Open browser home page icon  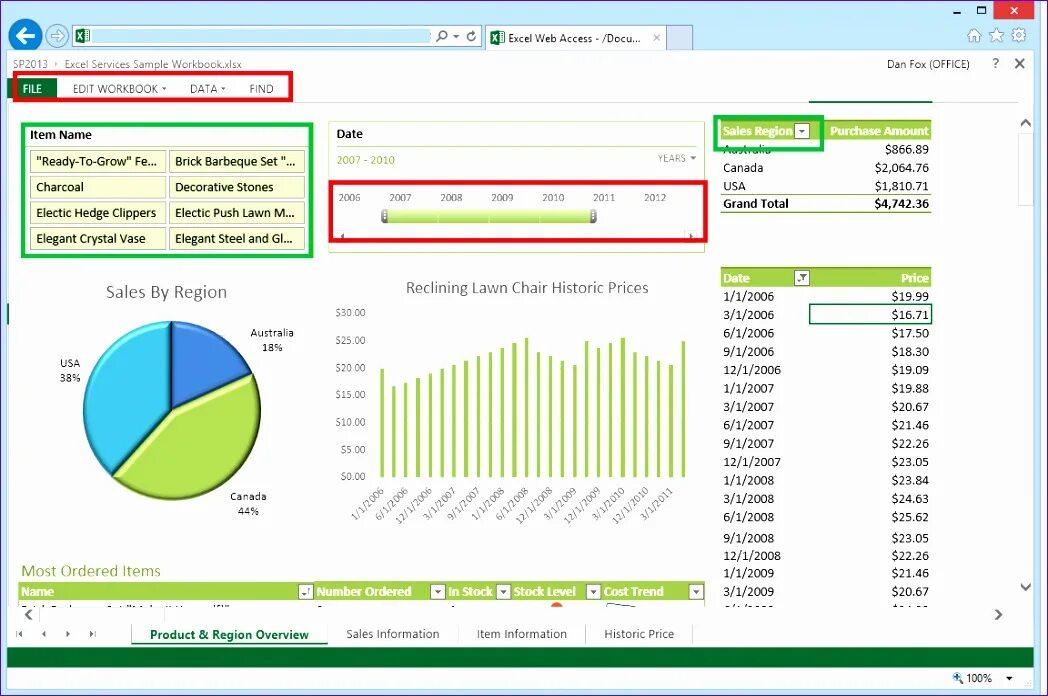click(x=974, y=35)
